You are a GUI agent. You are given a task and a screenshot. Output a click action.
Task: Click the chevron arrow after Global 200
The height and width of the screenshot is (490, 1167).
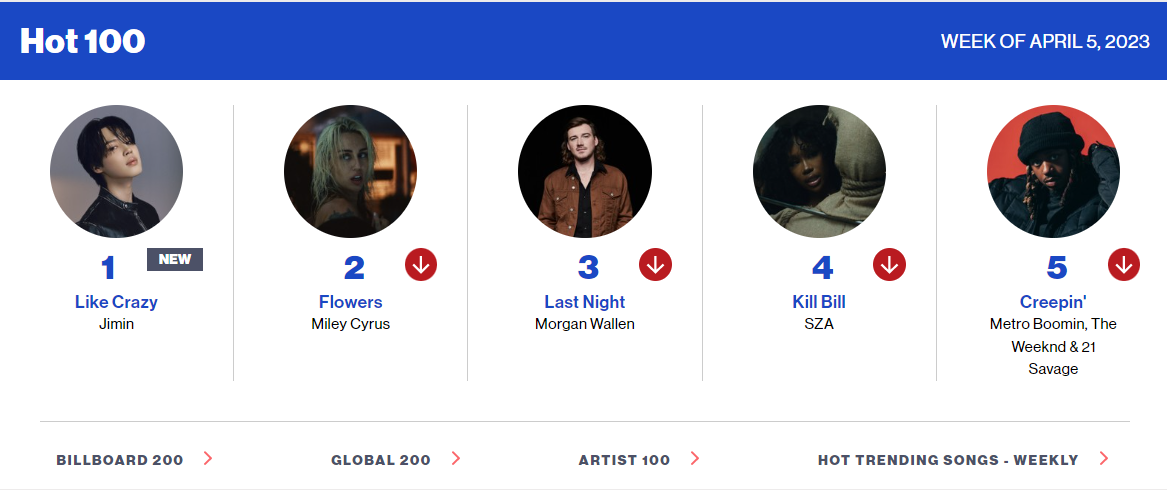coord(455,459)
